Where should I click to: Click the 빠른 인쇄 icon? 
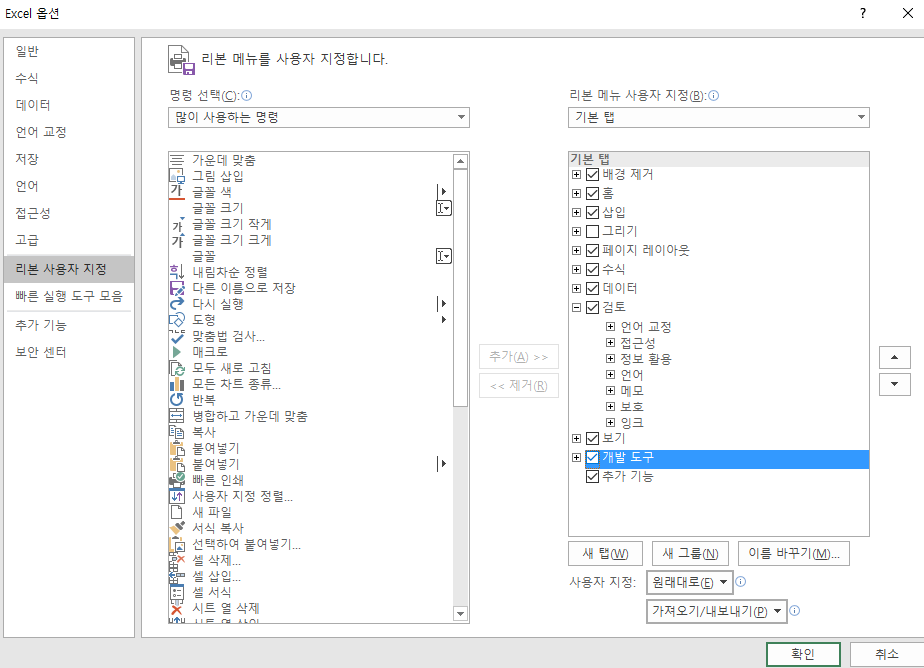pyautogui.click(x=177, y=480)
